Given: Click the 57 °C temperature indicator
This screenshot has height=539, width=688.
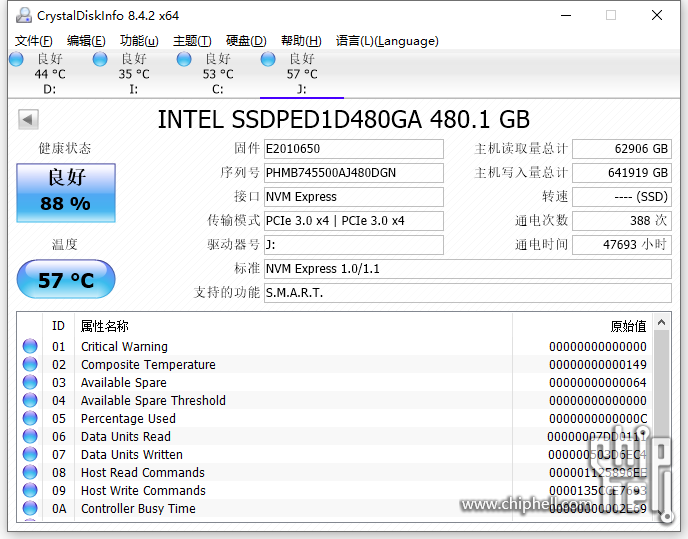Looking at the screenshot, I should [x=66, y=279].
